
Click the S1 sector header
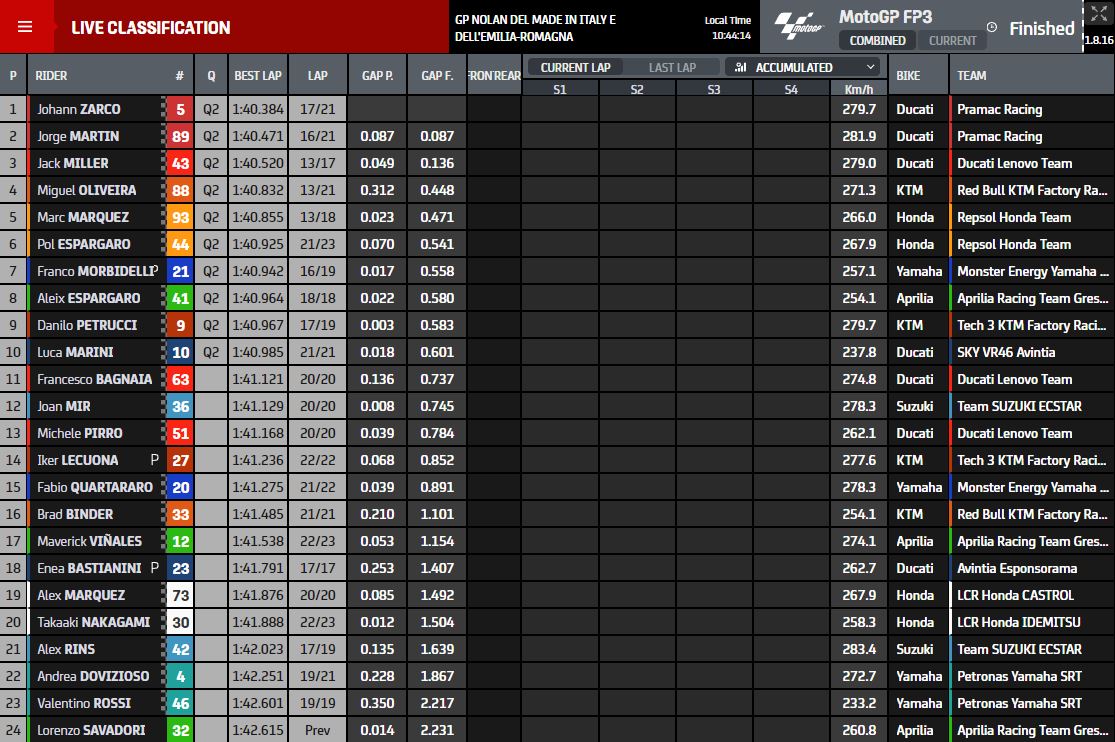point(560,89)
